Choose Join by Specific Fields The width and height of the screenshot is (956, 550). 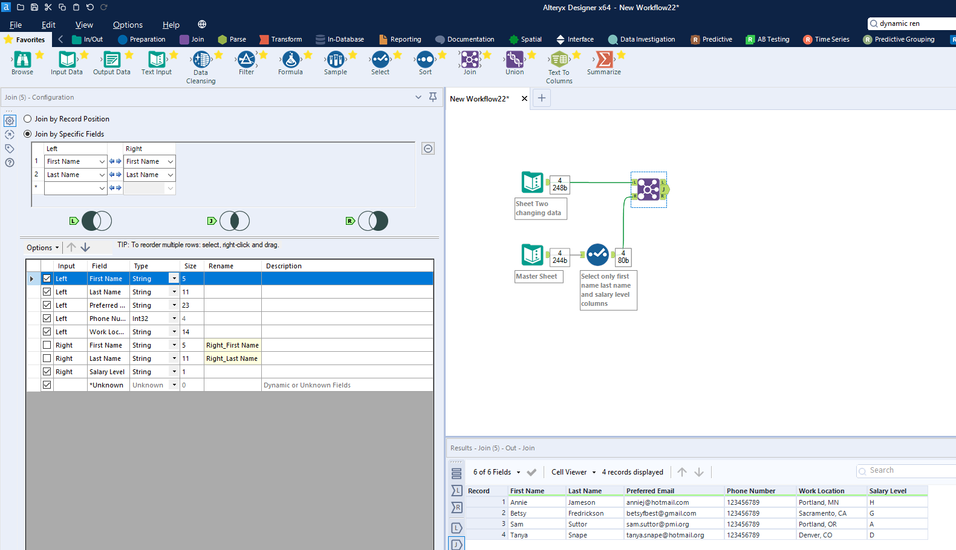click(27, 134)
